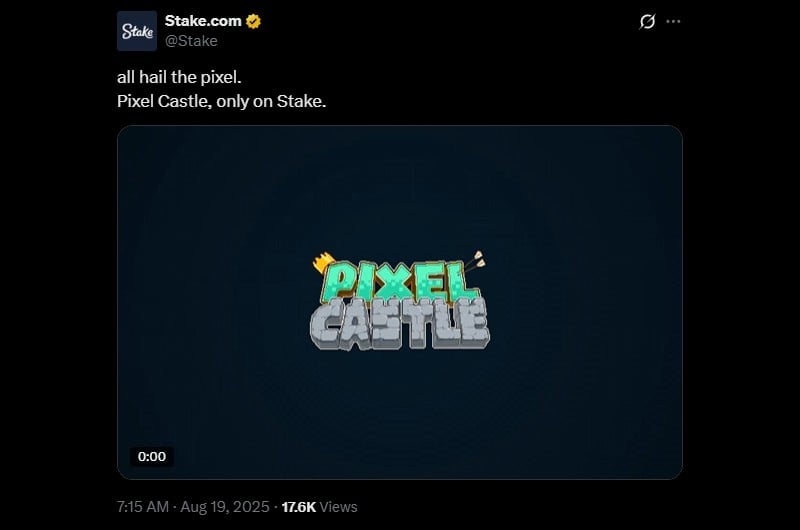
Task: Click 'Pixel Castle, only on Stake.' line
Action: point(221,102)
